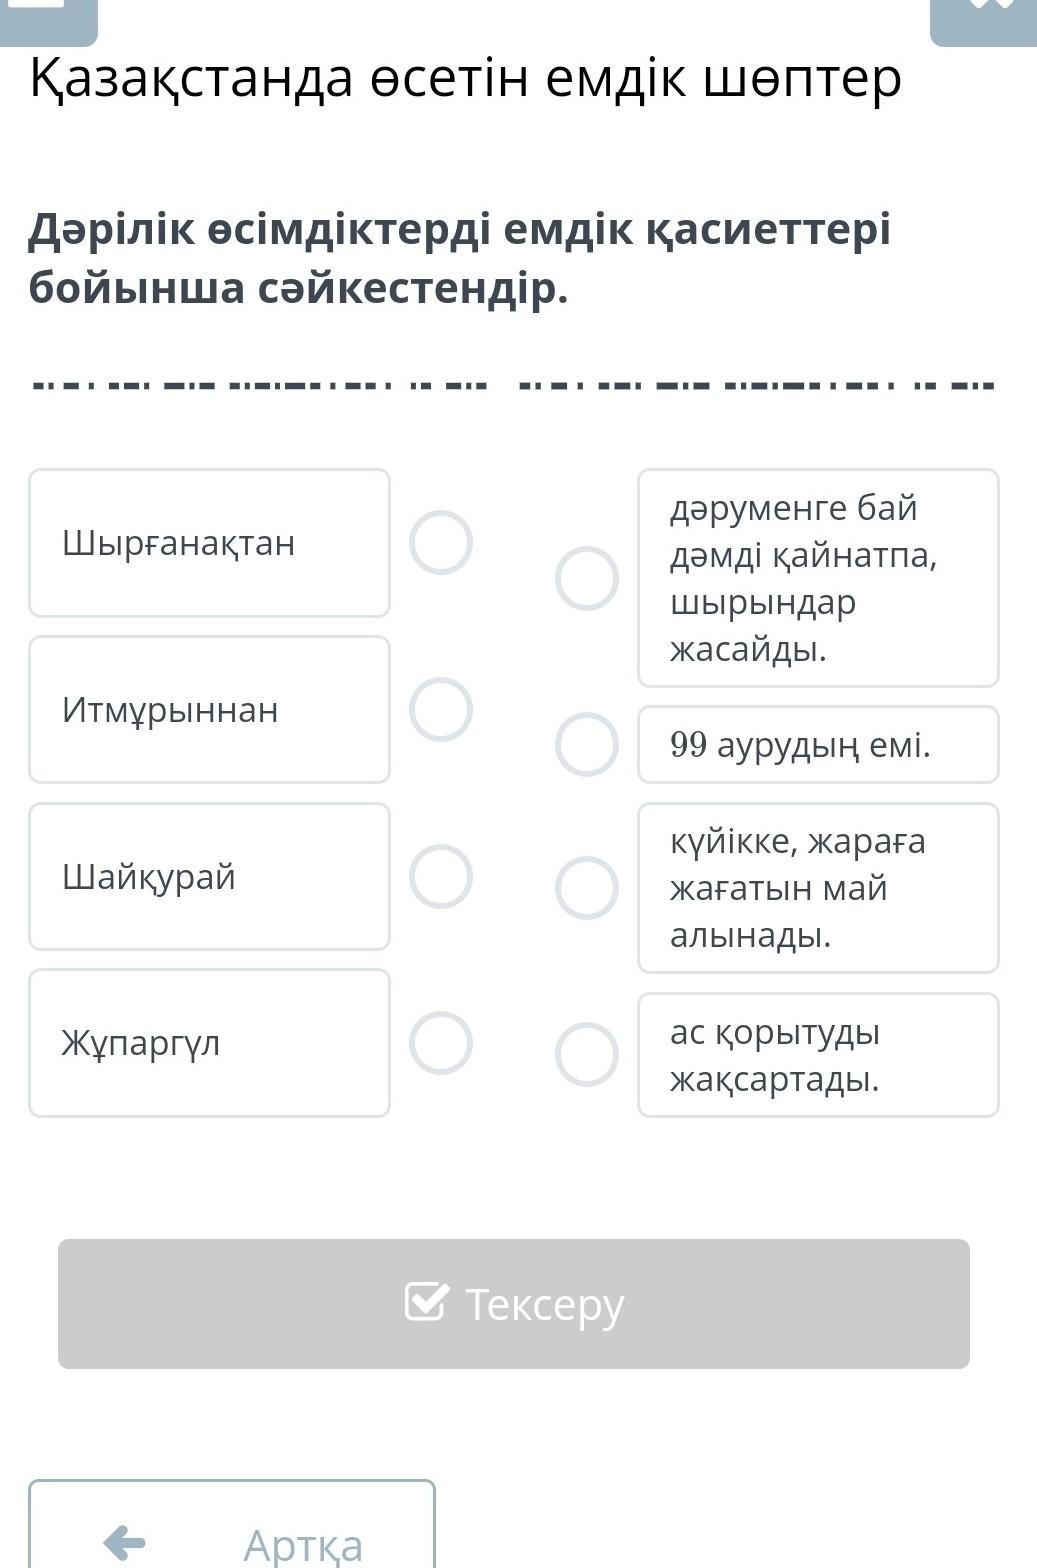
Task: Click the Шырғанақтан card
Action: (209, 543)
